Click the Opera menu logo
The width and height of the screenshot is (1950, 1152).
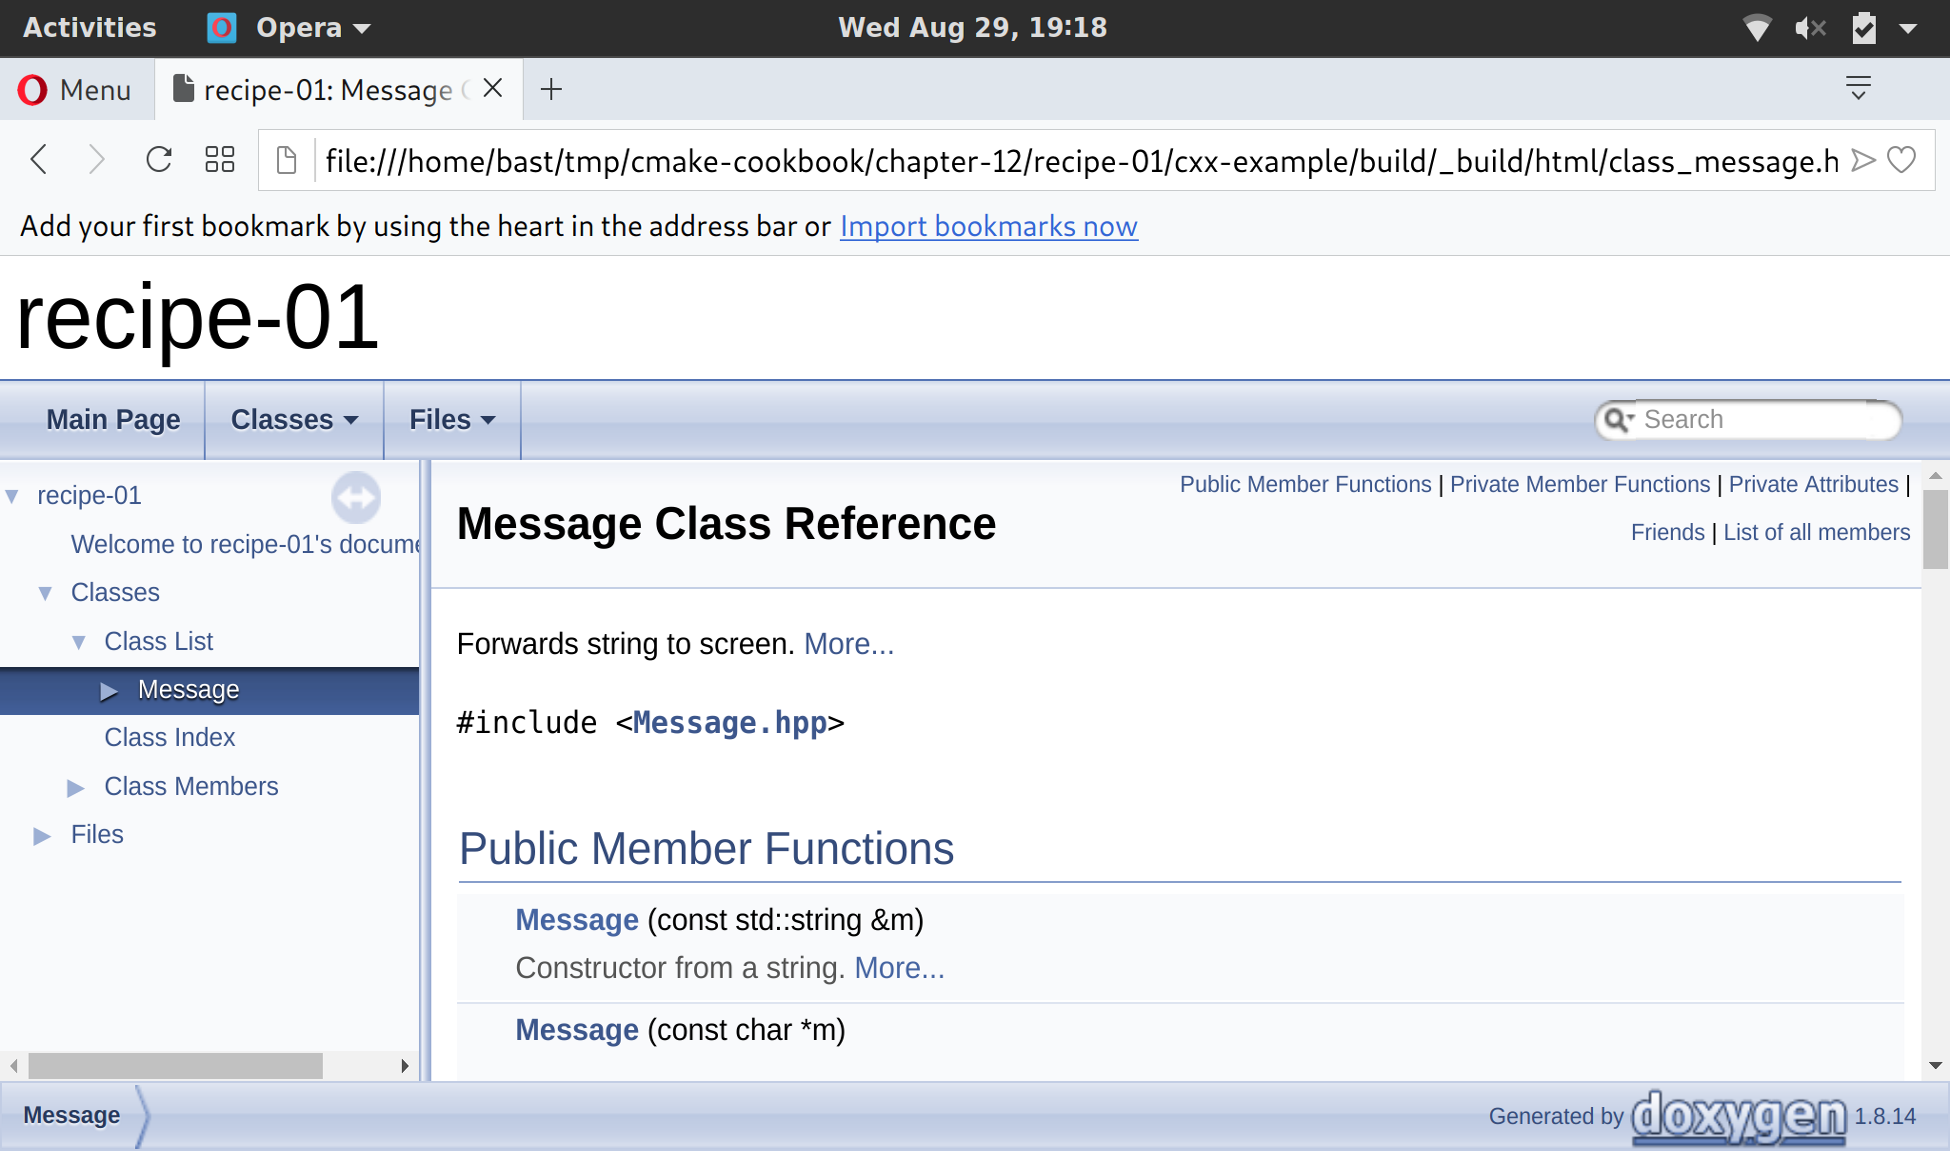(32, 90)
